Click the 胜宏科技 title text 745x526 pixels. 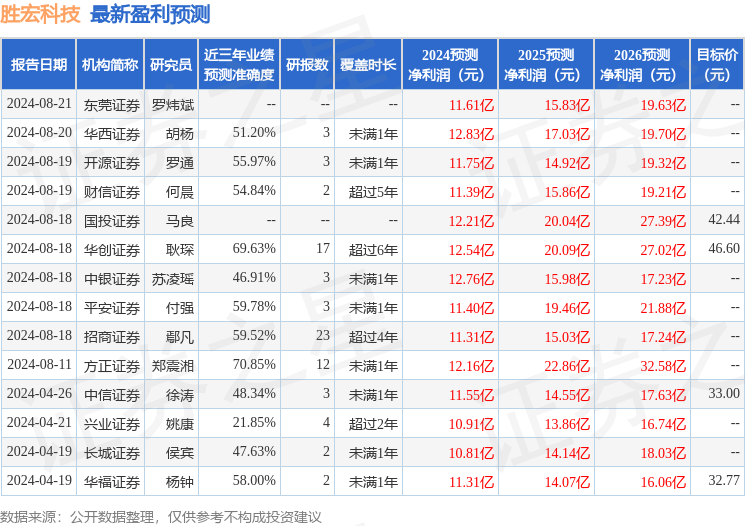tap(40, 14)
